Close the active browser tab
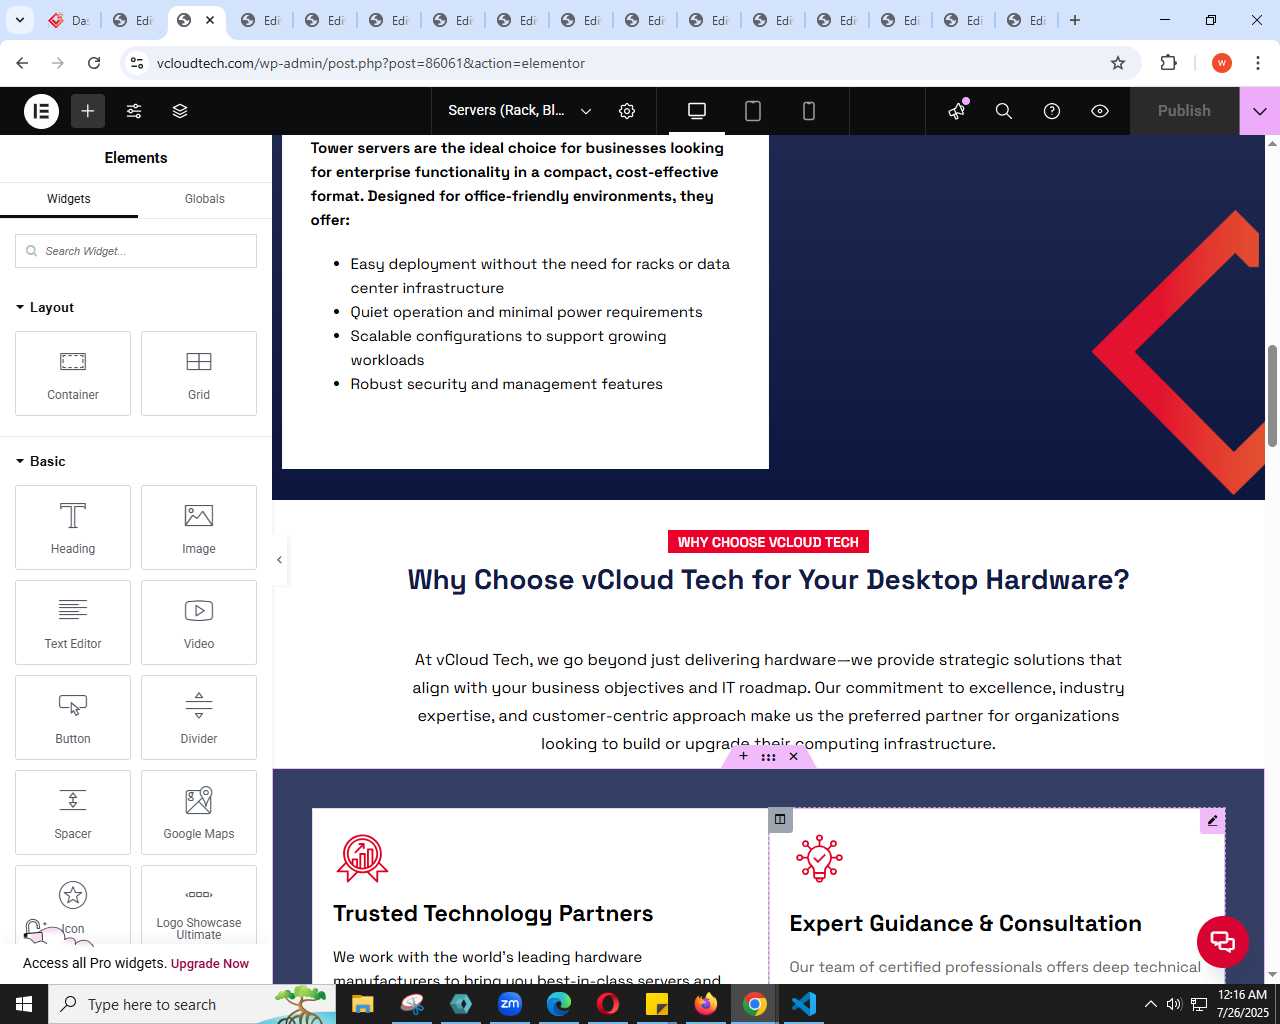The height and width of the screenshot is (1024, 1280). pyautogui.click(x=210, y=20)
